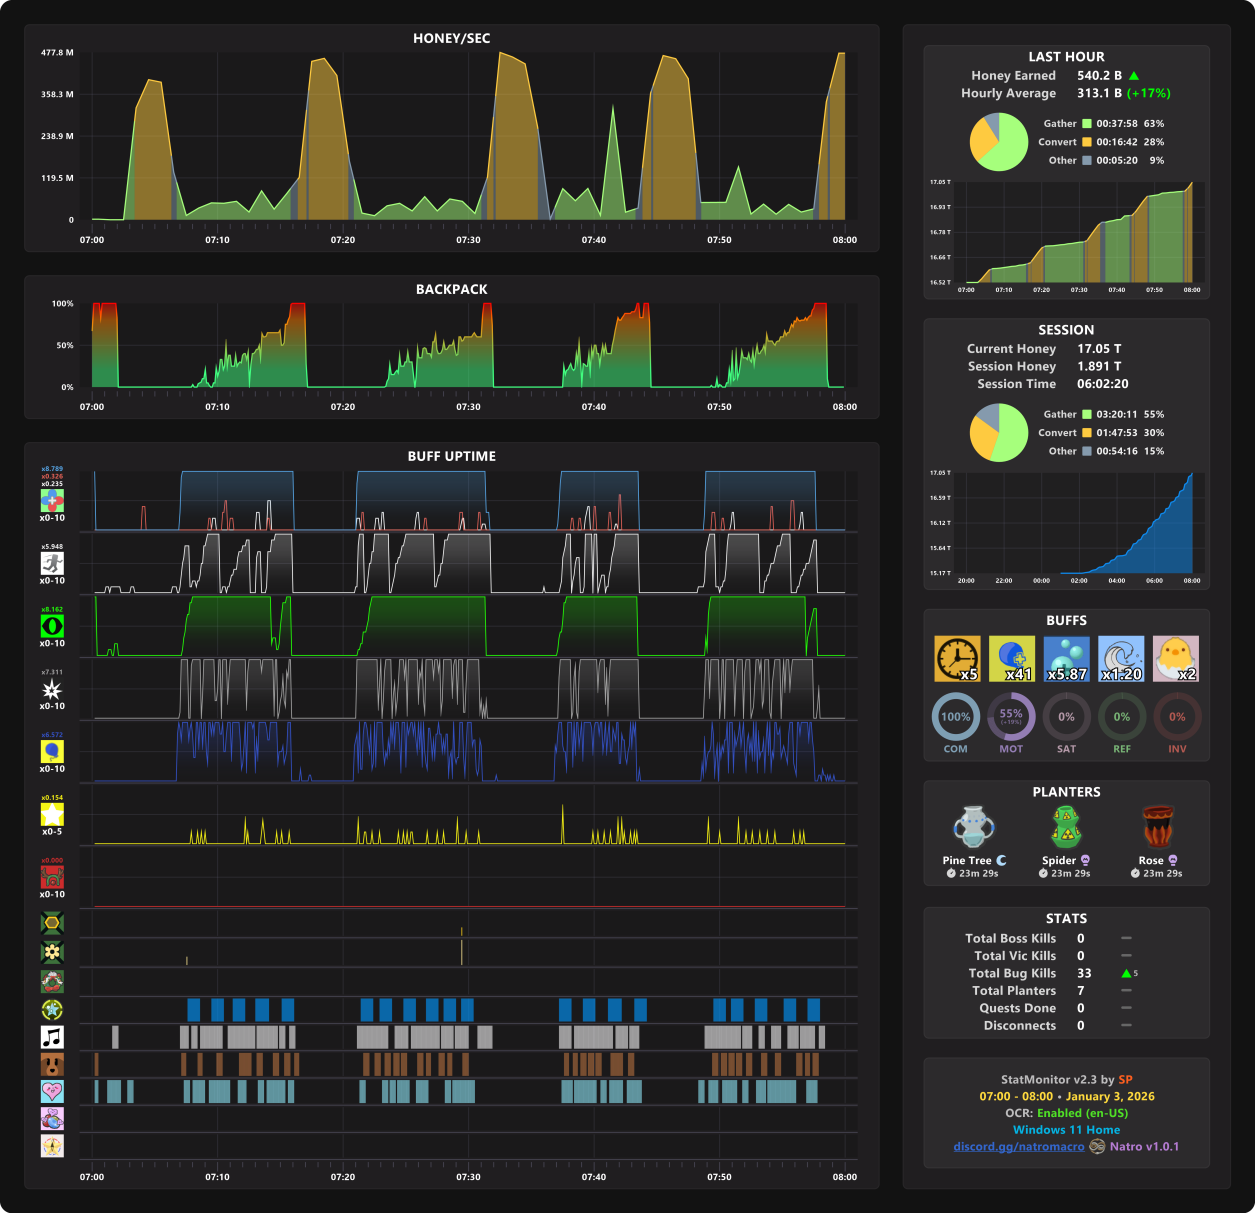Viewport: 1255px width, 1213px height.
Task: Select the Rose planter pot icon
Action: 1158,827
